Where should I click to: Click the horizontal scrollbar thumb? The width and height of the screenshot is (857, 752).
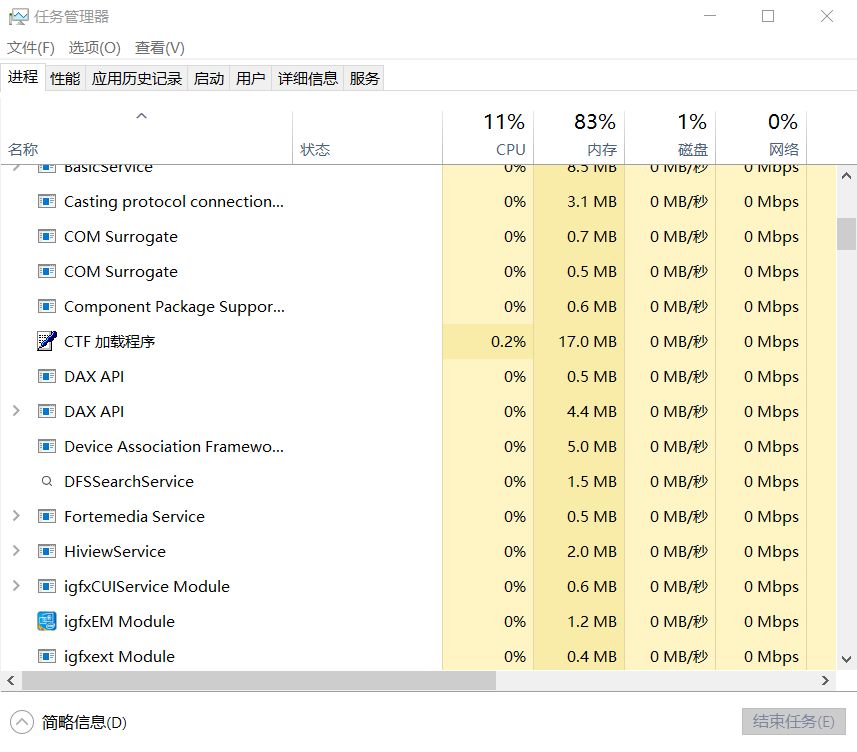point(259,680)
